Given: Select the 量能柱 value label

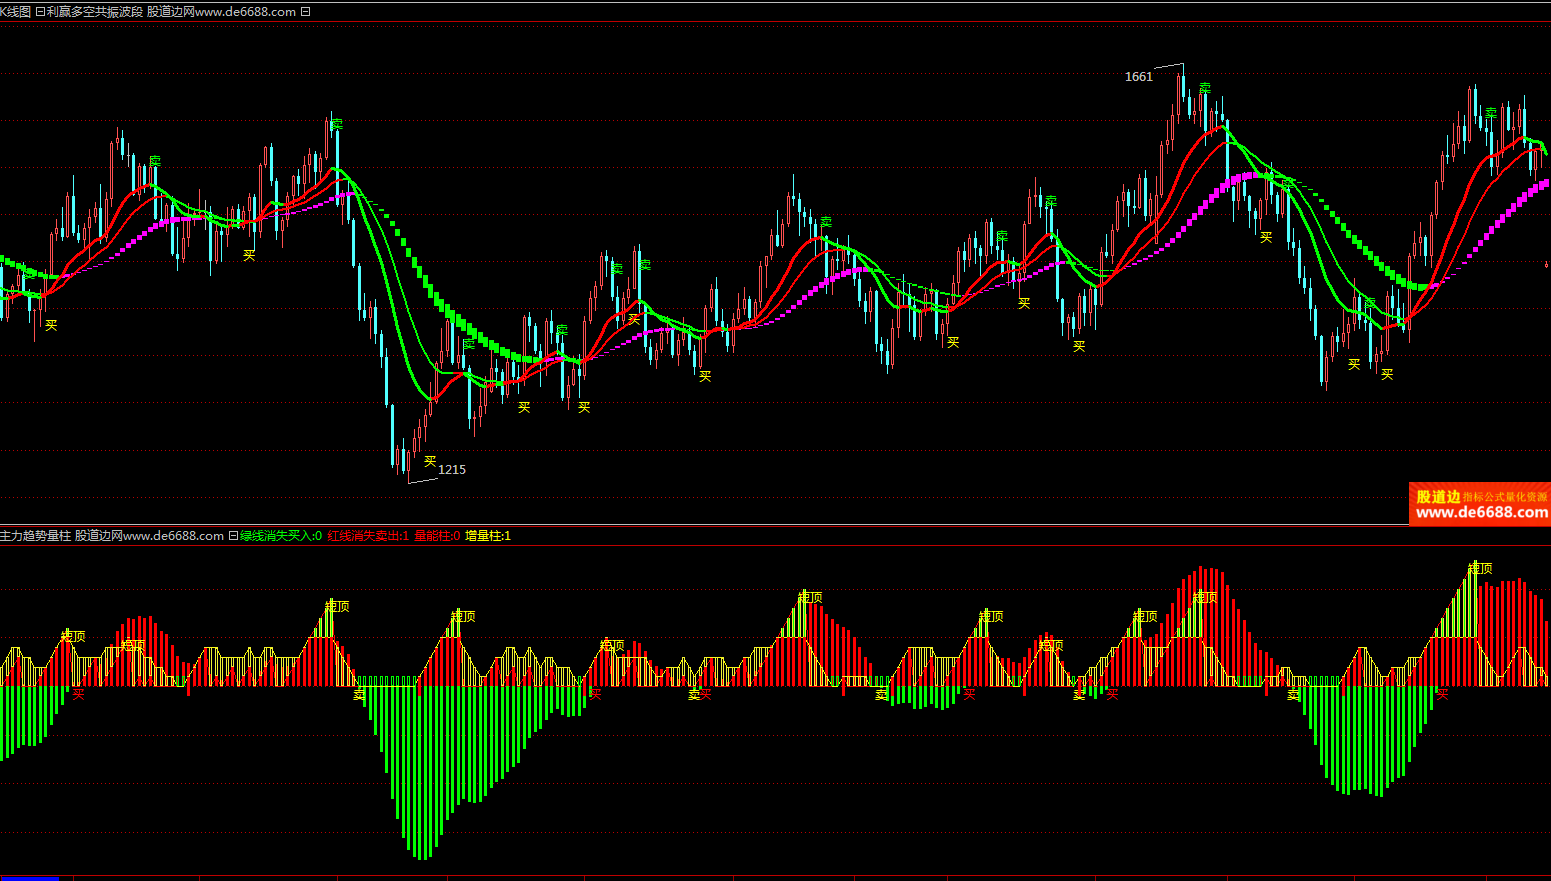Looking at the screenshot, I should (x=437, y=536).
